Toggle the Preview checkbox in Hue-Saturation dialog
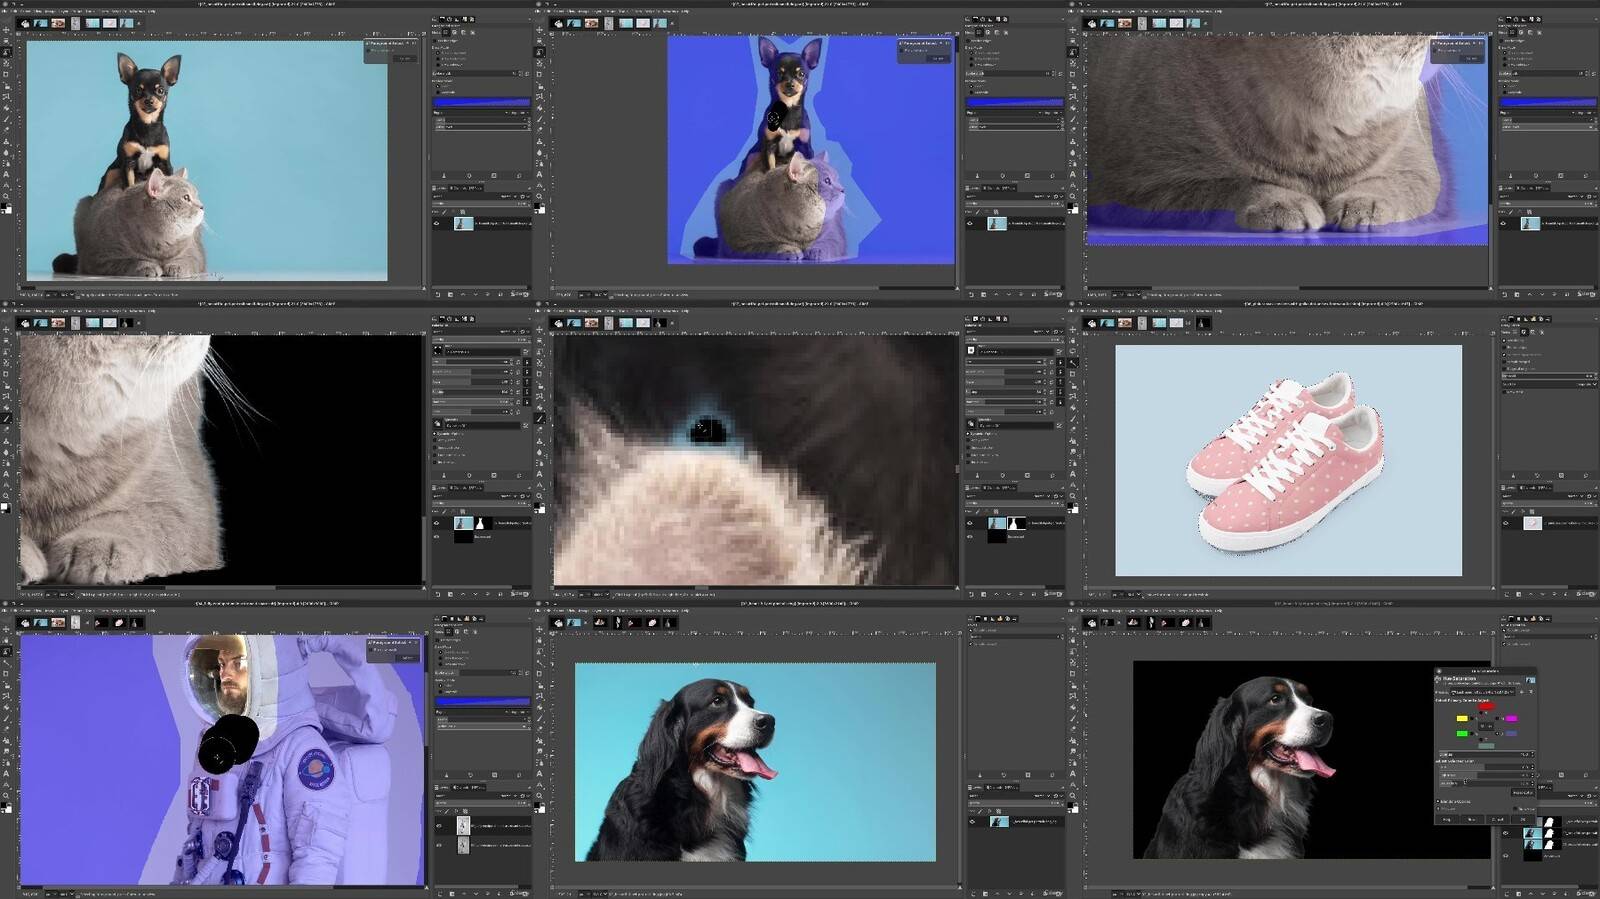Viewport: 1600px width, 899px height. click(1438, 808)
